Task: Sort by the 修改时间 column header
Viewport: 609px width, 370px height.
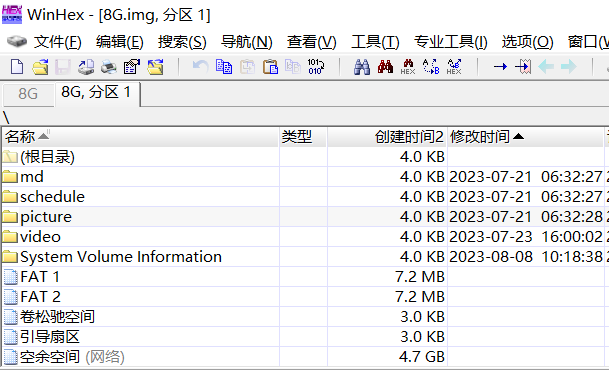Action: 526,137
